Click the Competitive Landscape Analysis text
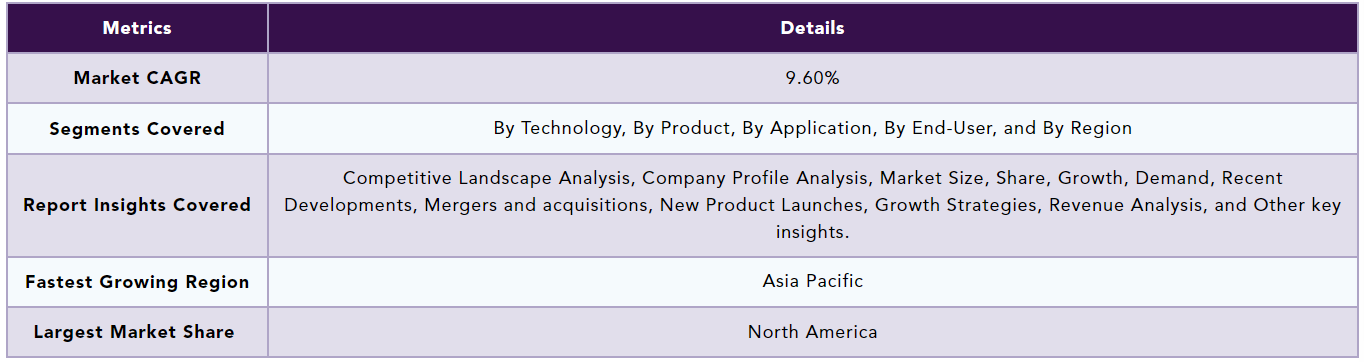This screenshot has height=362, width=1364. click(x=487, y=178)
